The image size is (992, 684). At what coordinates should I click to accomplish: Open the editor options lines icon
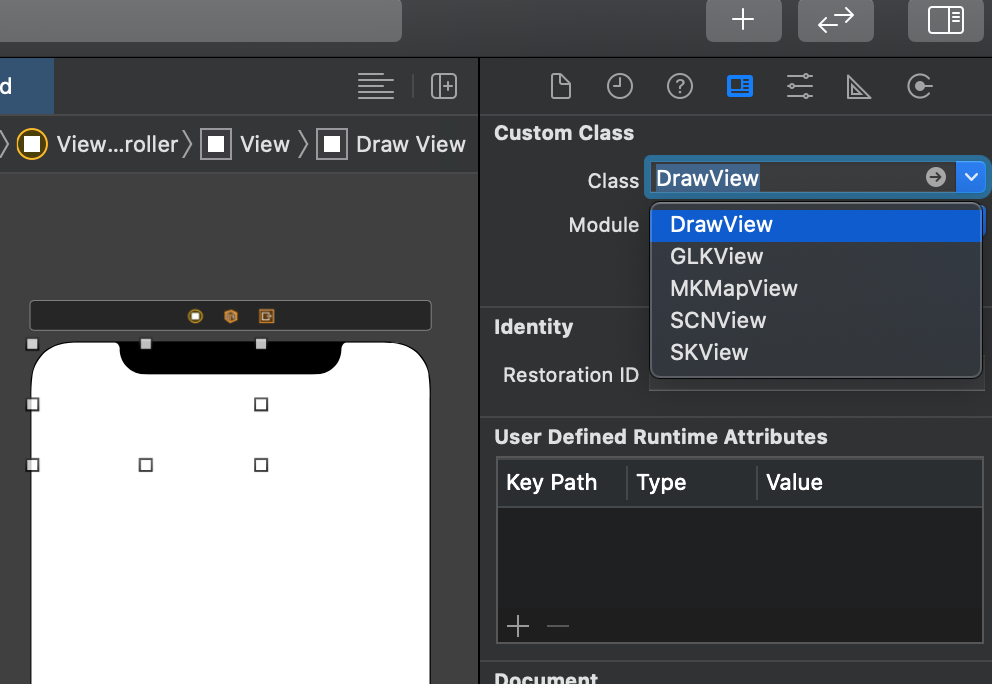(x=376, y=86)
